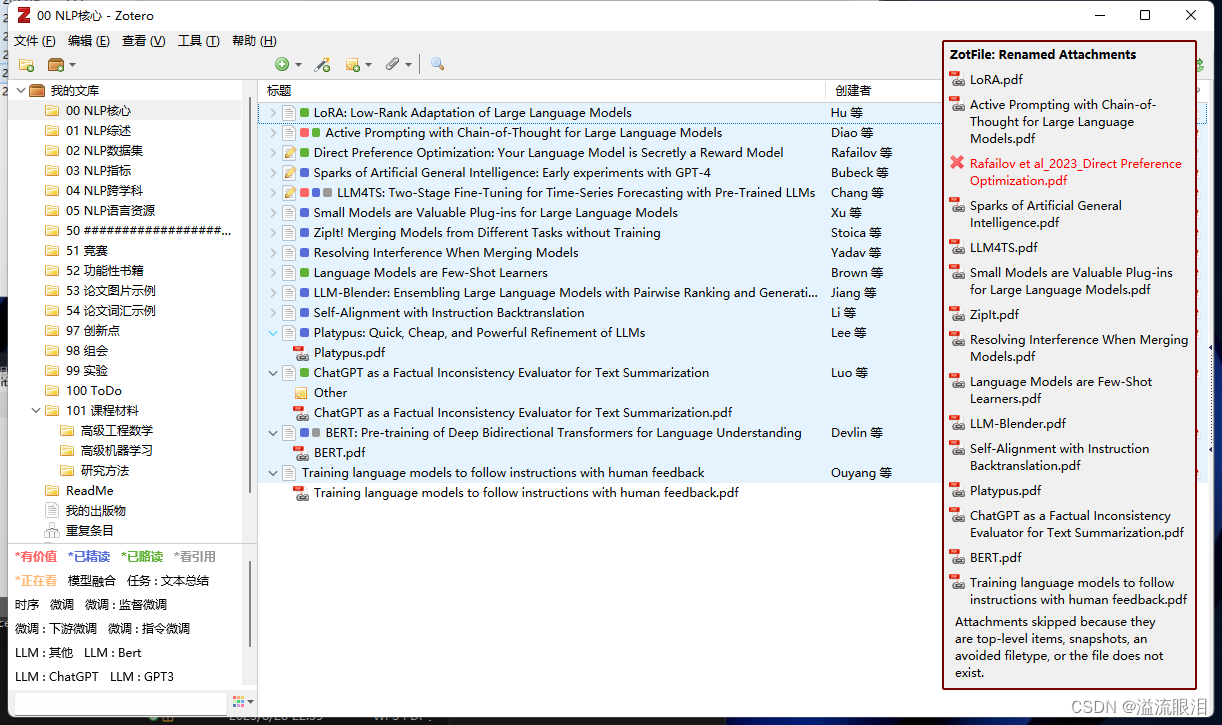
Task: Click the tag filter search field
Action: [x=120, y=703]
